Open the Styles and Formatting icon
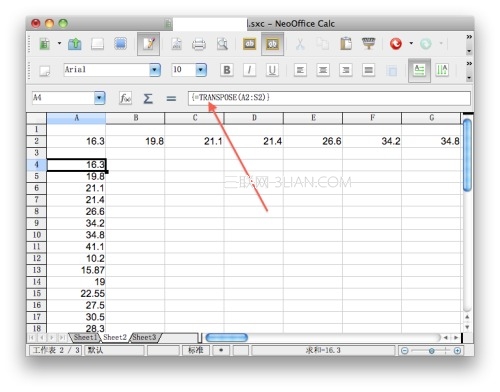The image size is (500, 392). [x=45, y=71]
